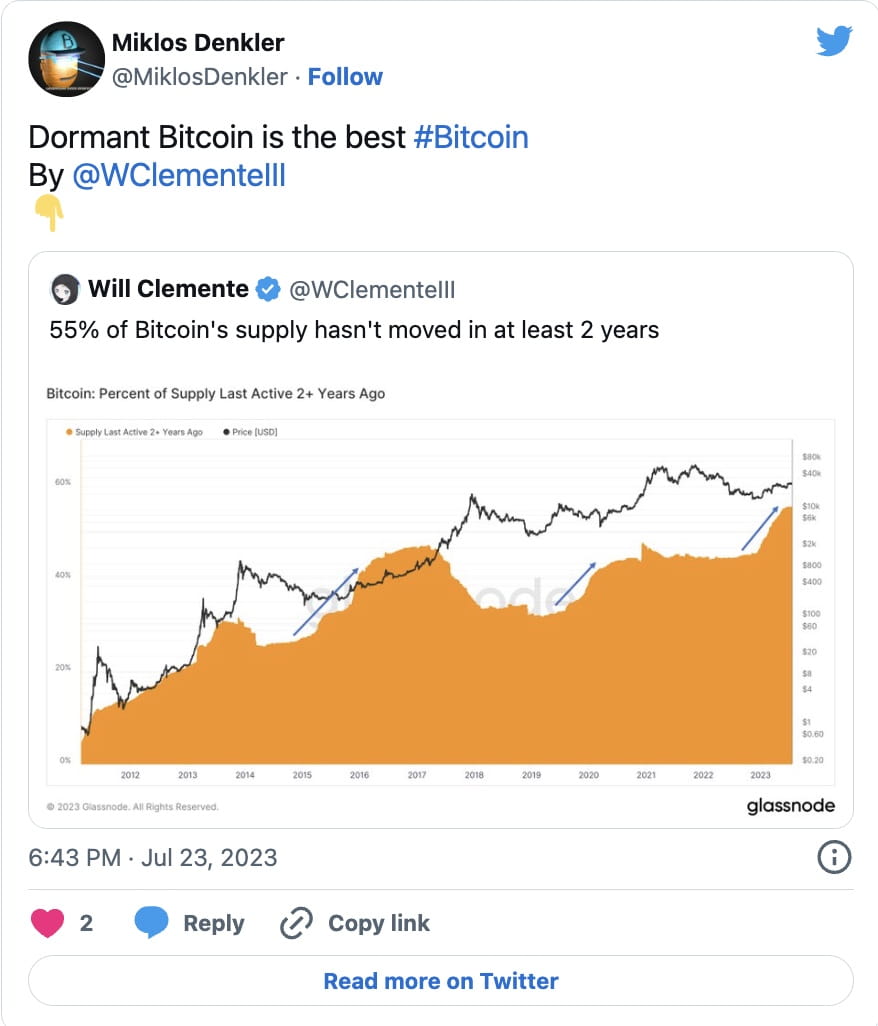Click the Copy link chain icon
Viewport: 878px width, 1026px height.
tap(295, 923)
